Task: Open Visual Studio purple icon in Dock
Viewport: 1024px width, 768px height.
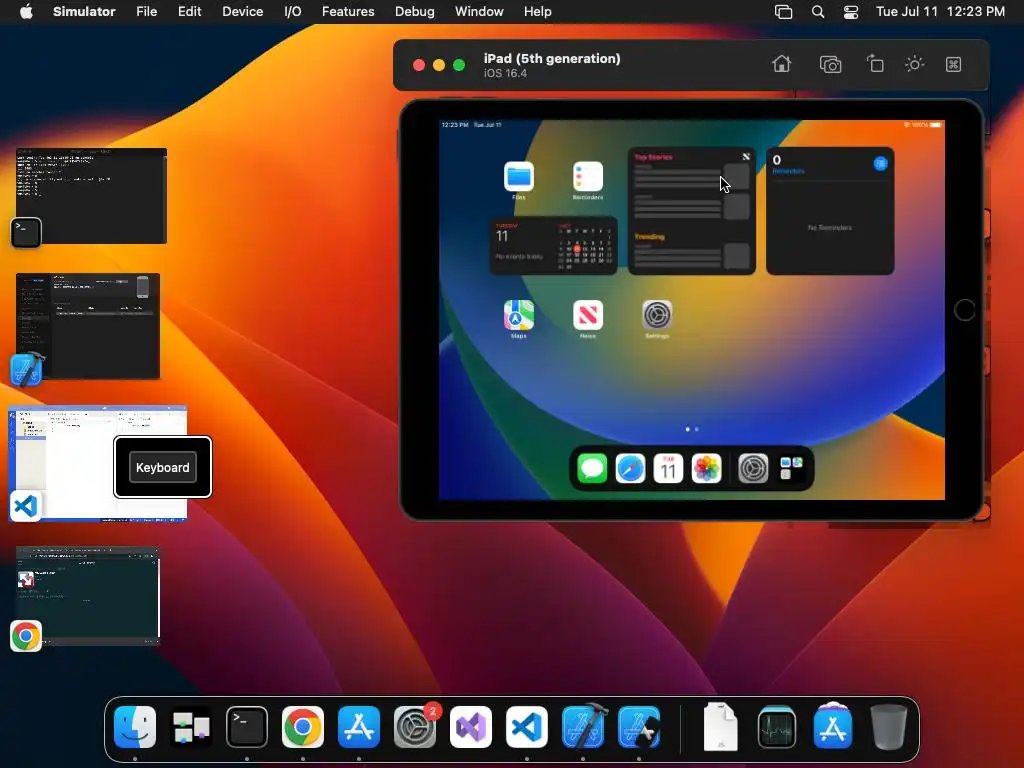Action: [x=471, y=727]
